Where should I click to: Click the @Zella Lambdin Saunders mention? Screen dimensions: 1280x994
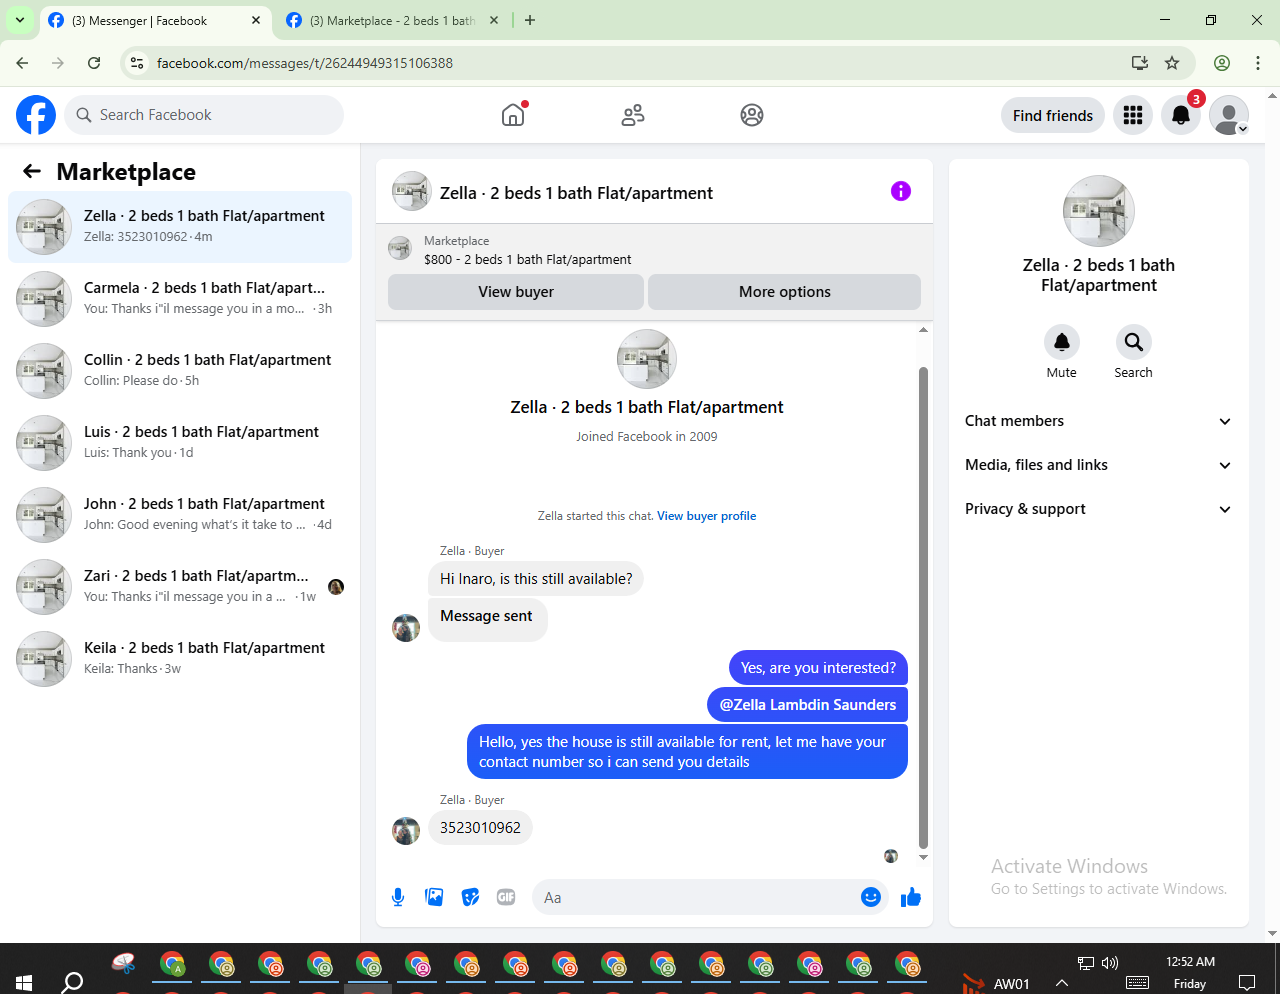tap(807, 705)
